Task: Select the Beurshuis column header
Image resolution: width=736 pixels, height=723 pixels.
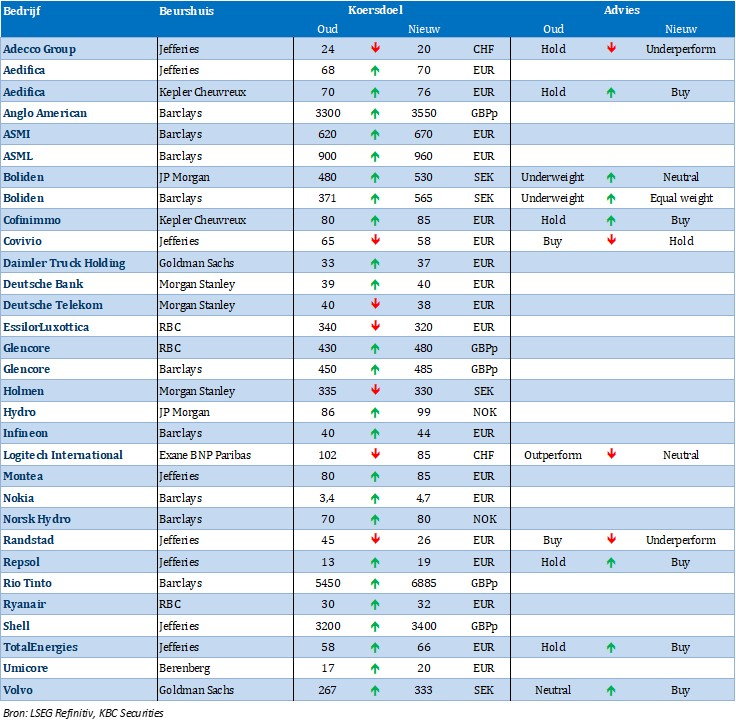Action: pos(186,10)
